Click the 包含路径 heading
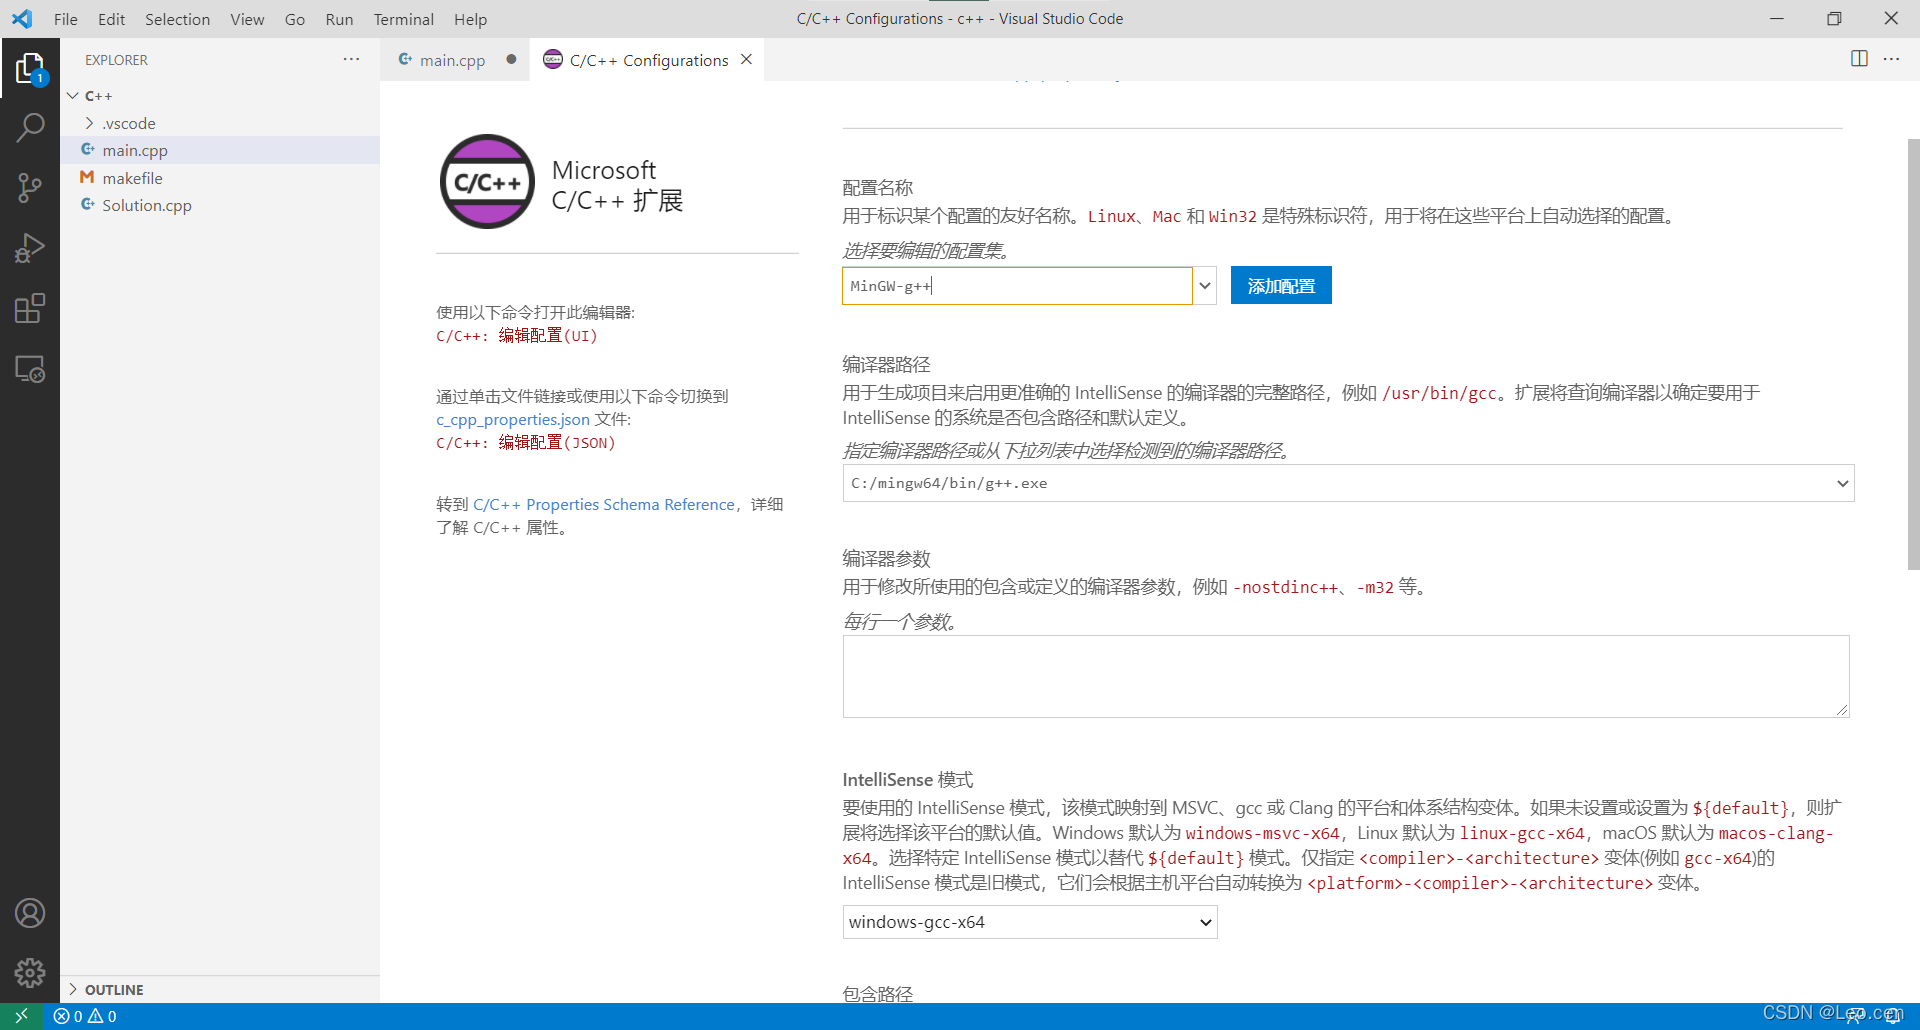Screen dimensions: 1920x1030 pyautogui.click(x=877, y=994)
